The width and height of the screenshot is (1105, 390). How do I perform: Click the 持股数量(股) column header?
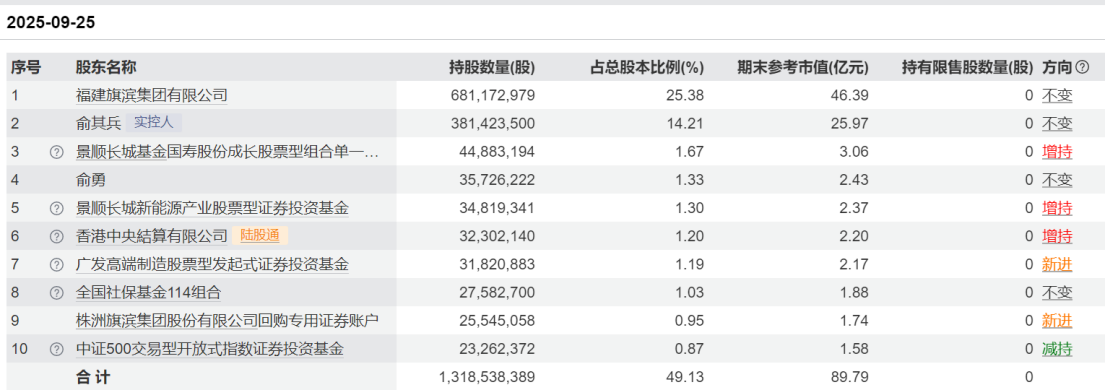(x=492, y=68)
